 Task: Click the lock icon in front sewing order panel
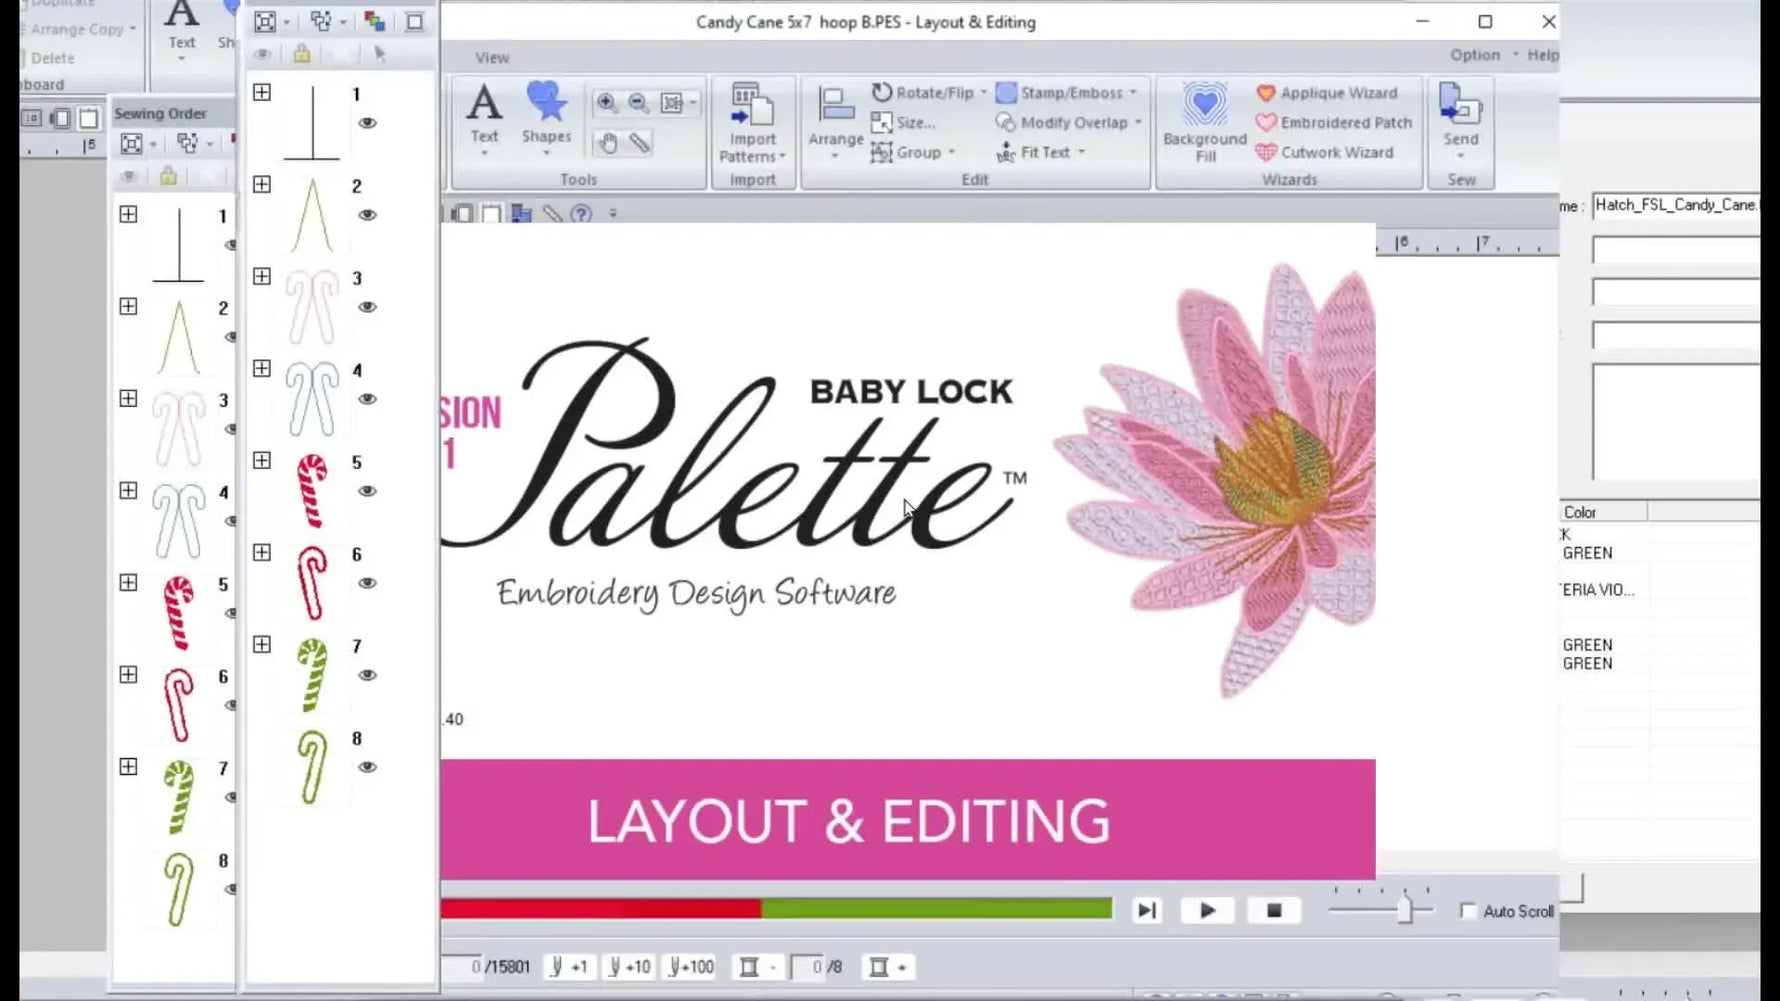[x=301, y=54]
